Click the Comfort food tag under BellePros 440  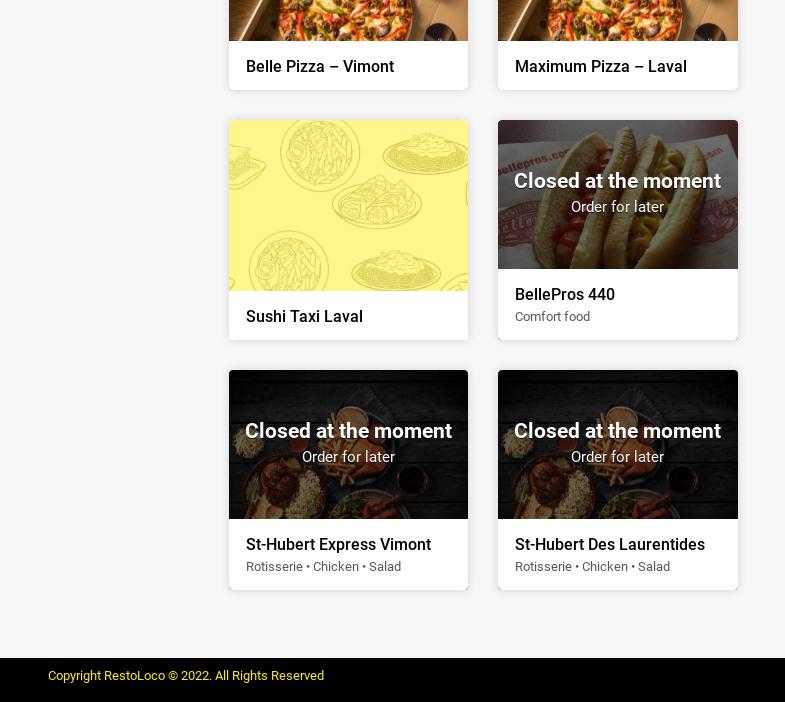552,316
